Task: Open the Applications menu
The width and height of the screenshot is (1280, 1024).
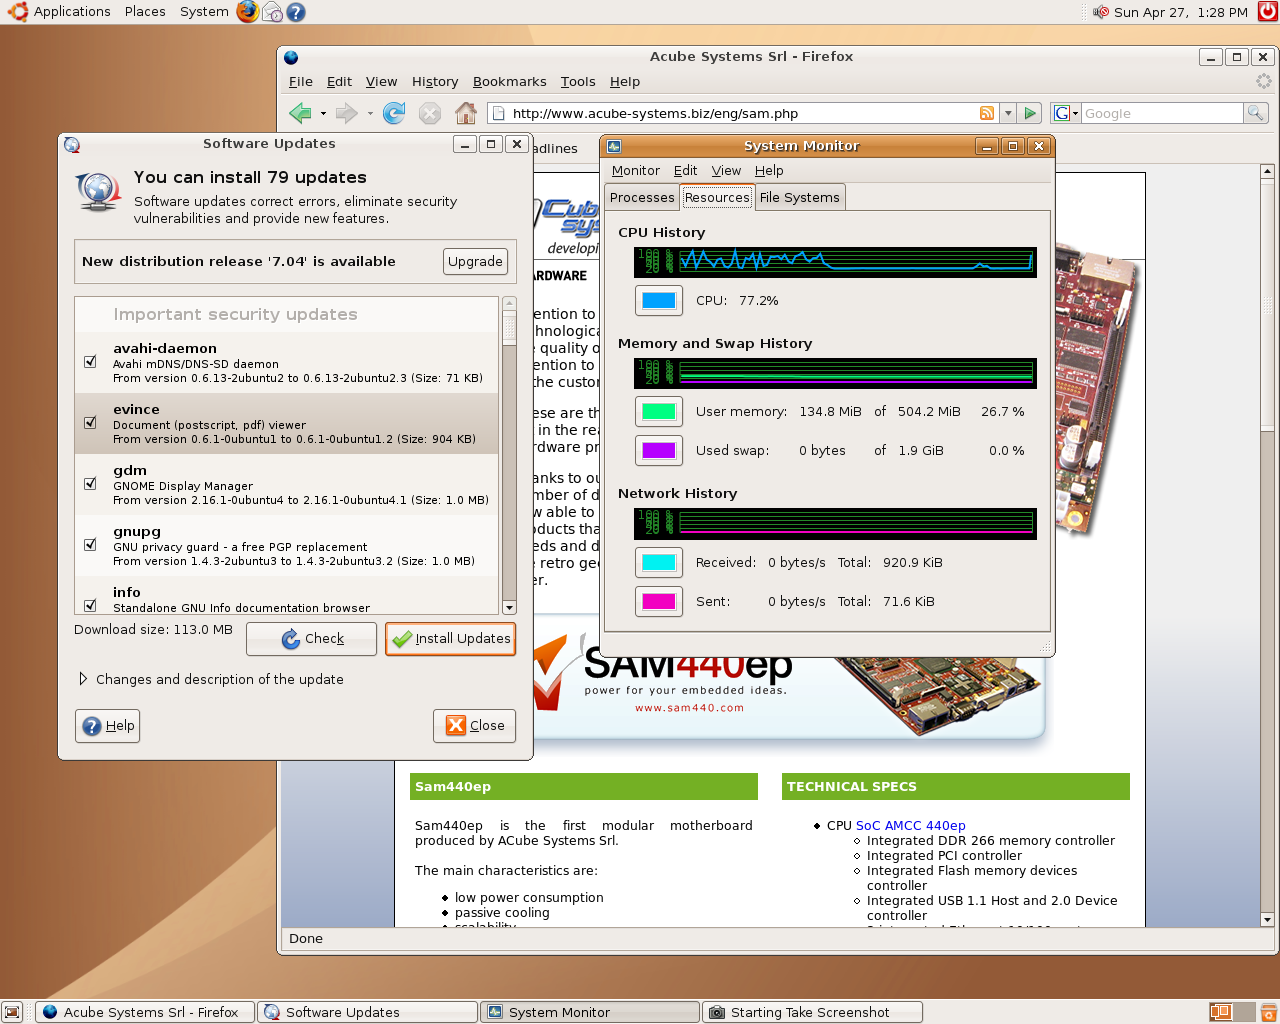Action: click(72, 12)
